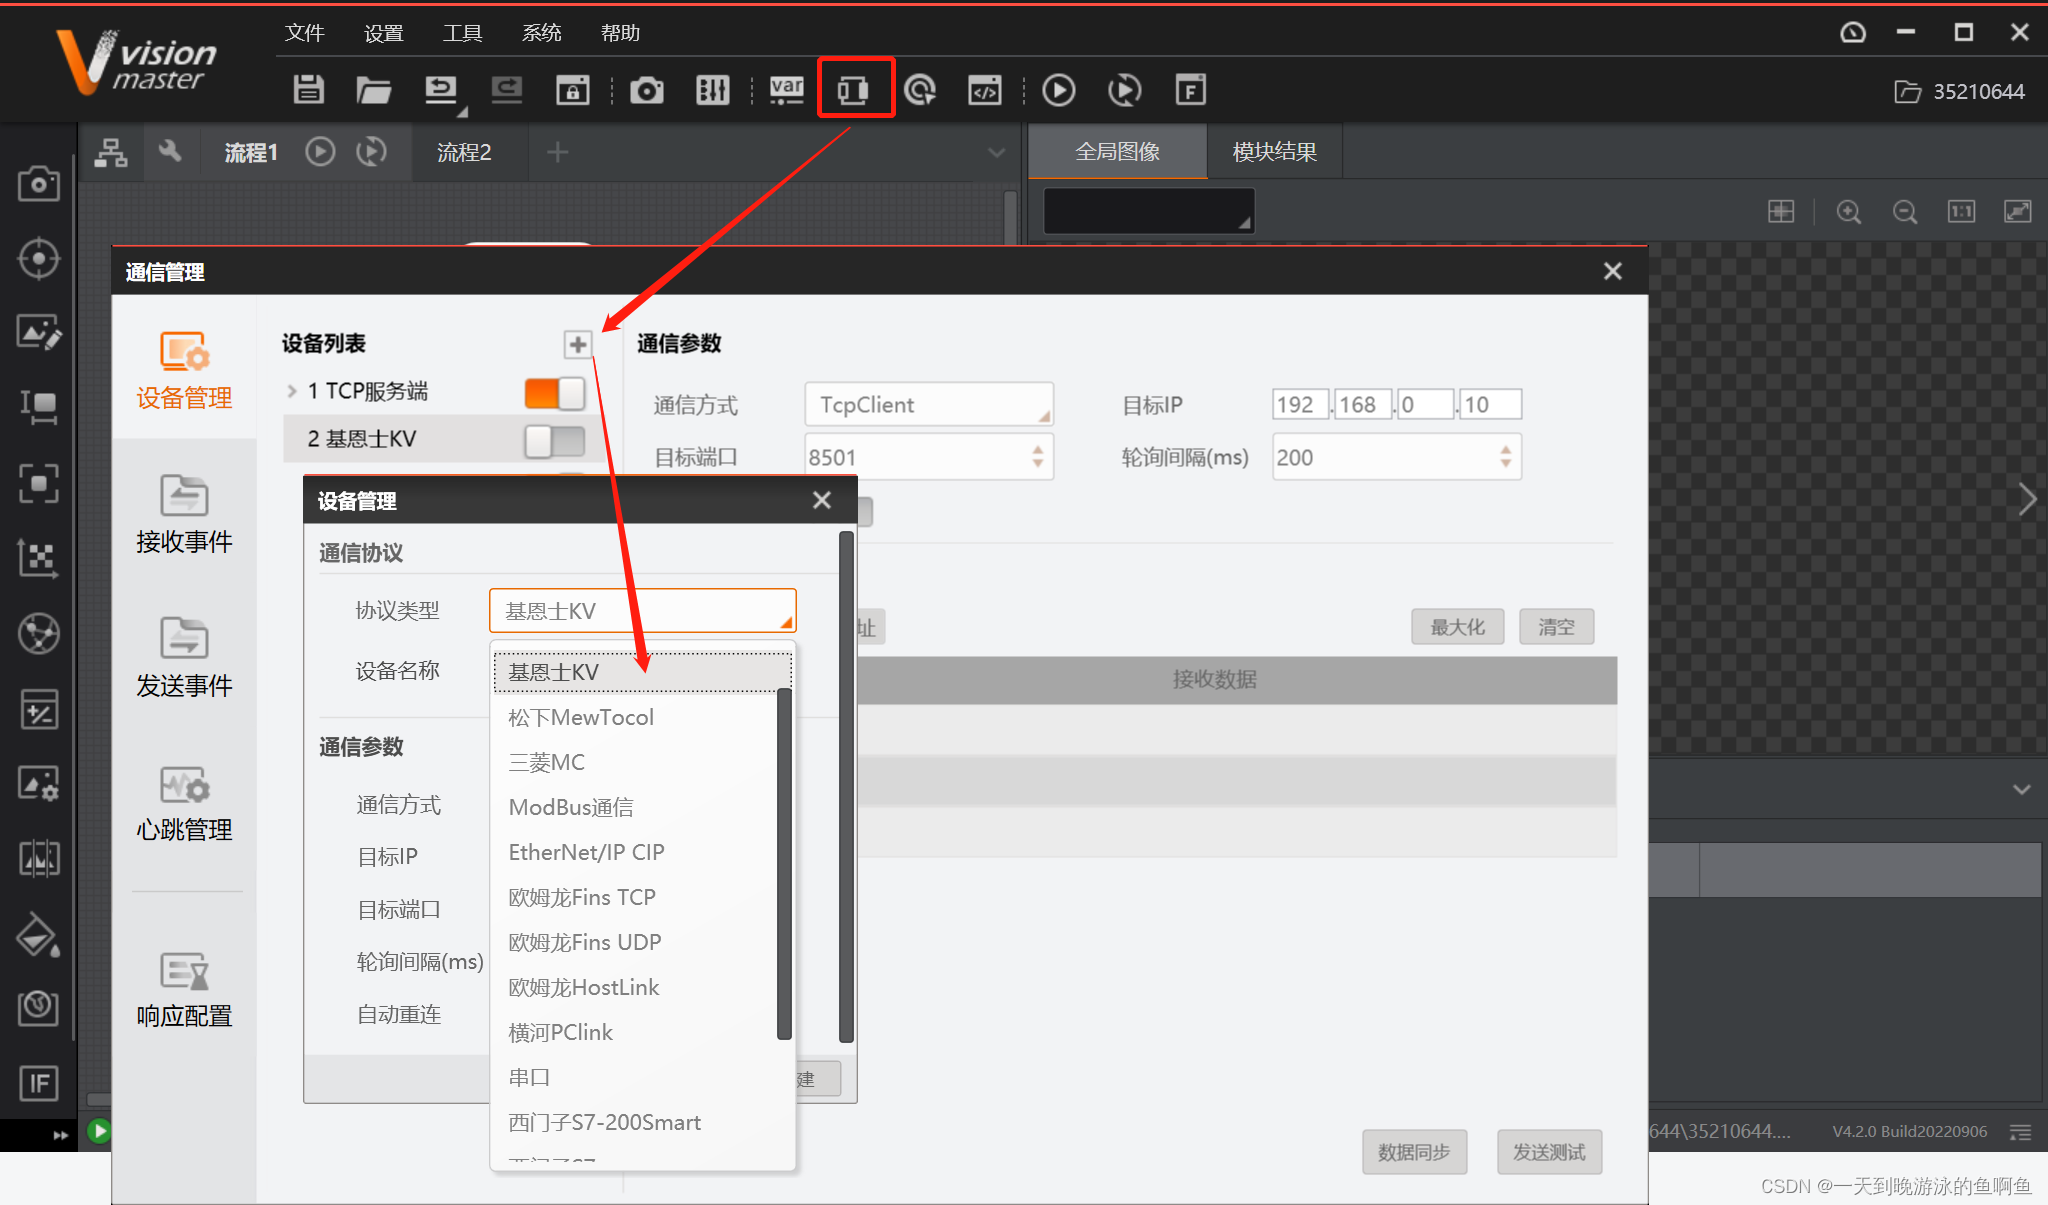Open the script editor tool
Screen dimensions: 2048x1205
click(985, 89)
